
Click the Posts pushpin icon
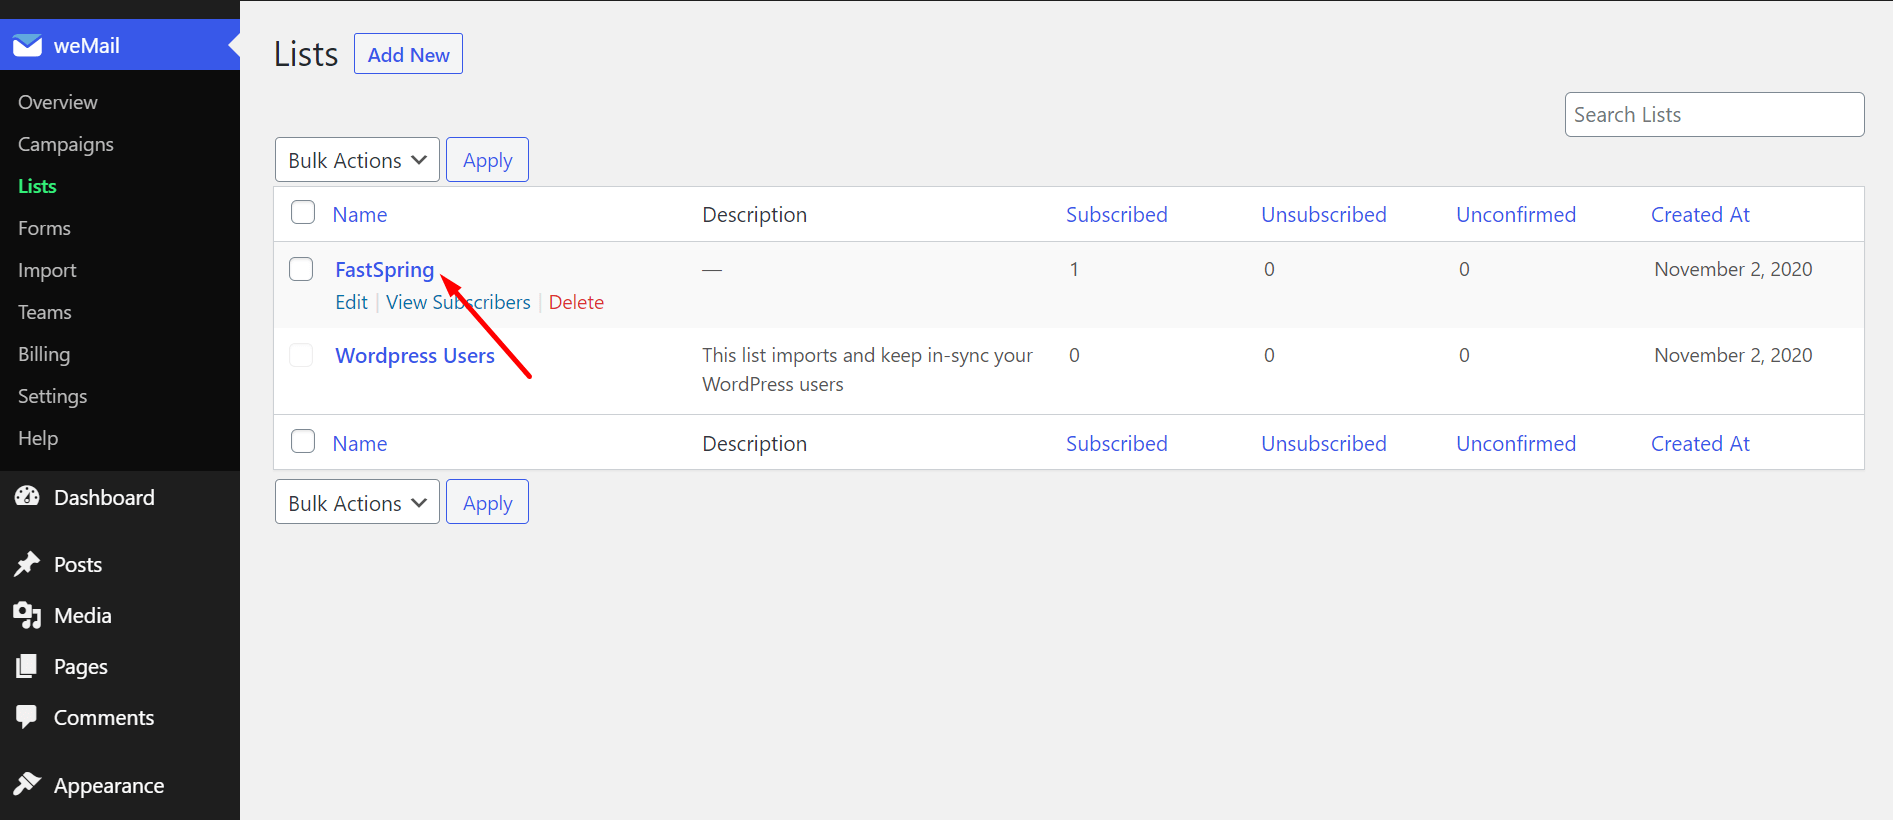[x=27, y=564]
